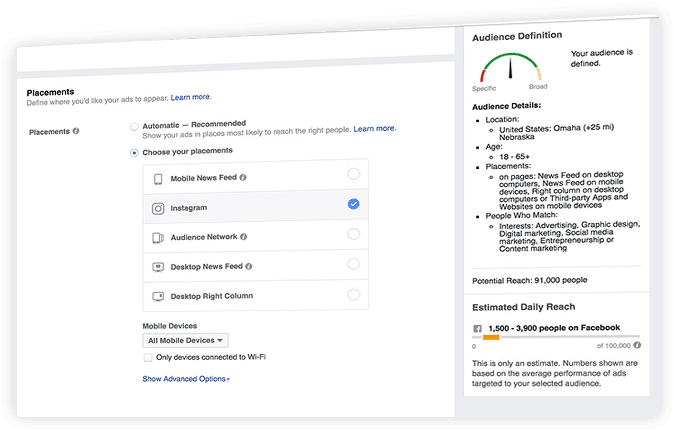Screen dimensions: 674x431
Task: Click the Audience Network devices icon
Action: [158, 237]
